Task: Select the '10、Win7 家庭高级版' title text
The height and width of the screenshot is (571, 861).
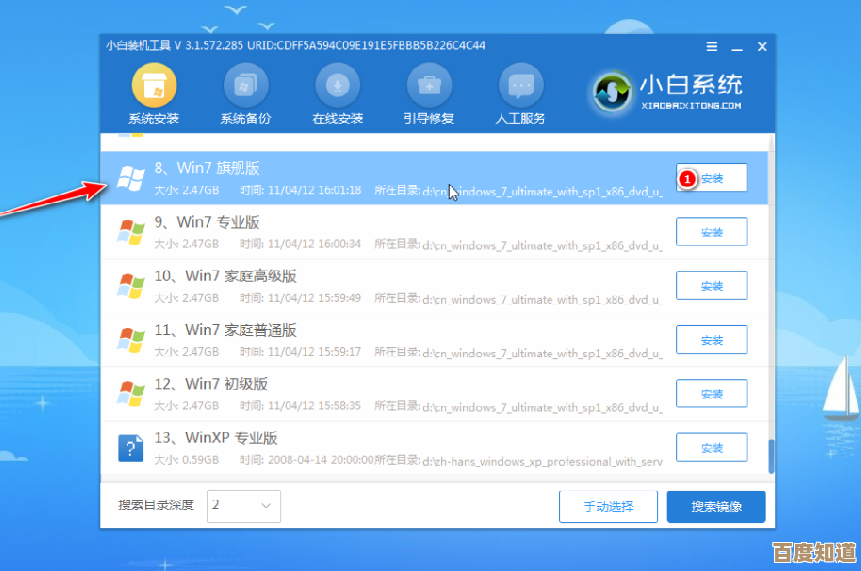Action: pos(225,276)
